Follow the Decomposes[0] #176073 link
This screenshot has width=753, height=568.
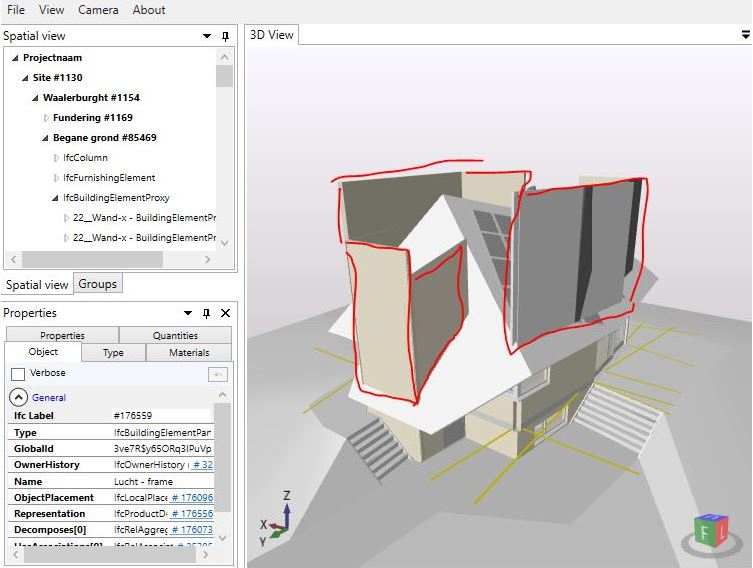[192, 530]
